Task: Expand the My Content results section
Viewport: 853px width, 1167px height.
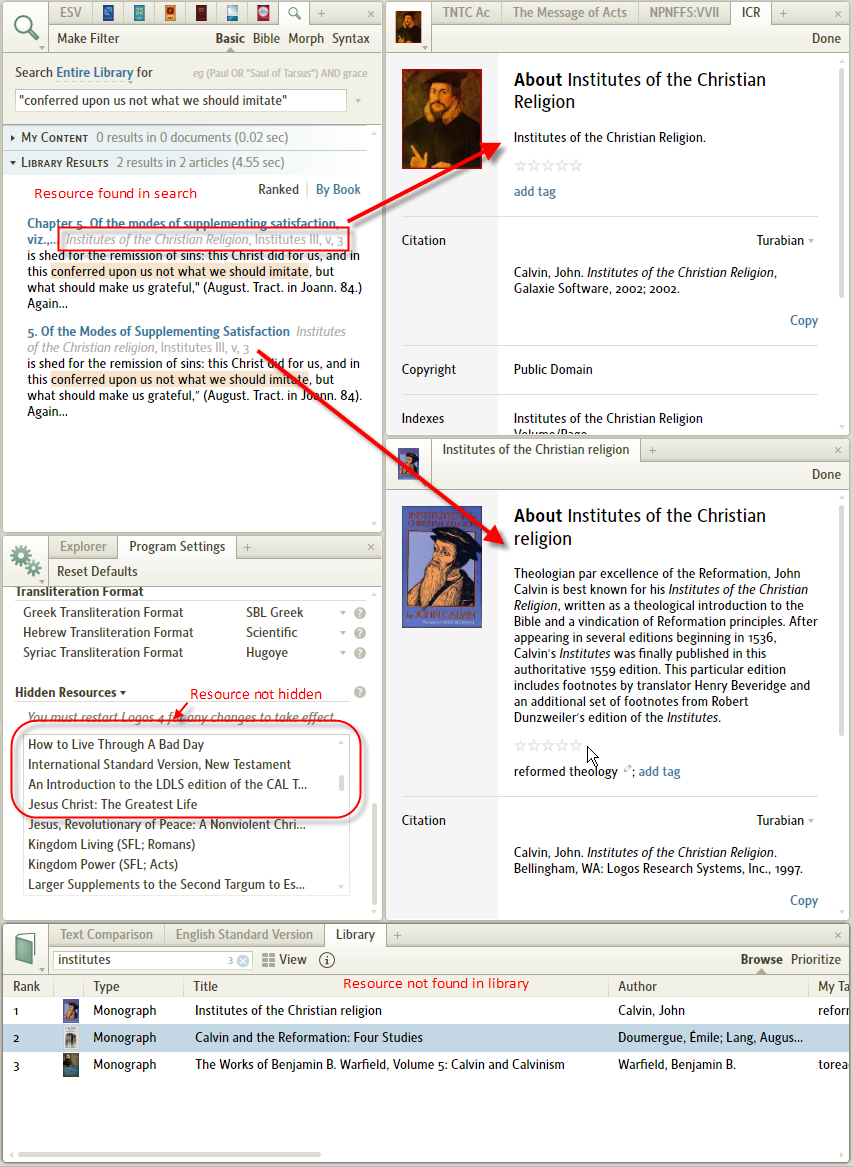Action: pos(13,138)
